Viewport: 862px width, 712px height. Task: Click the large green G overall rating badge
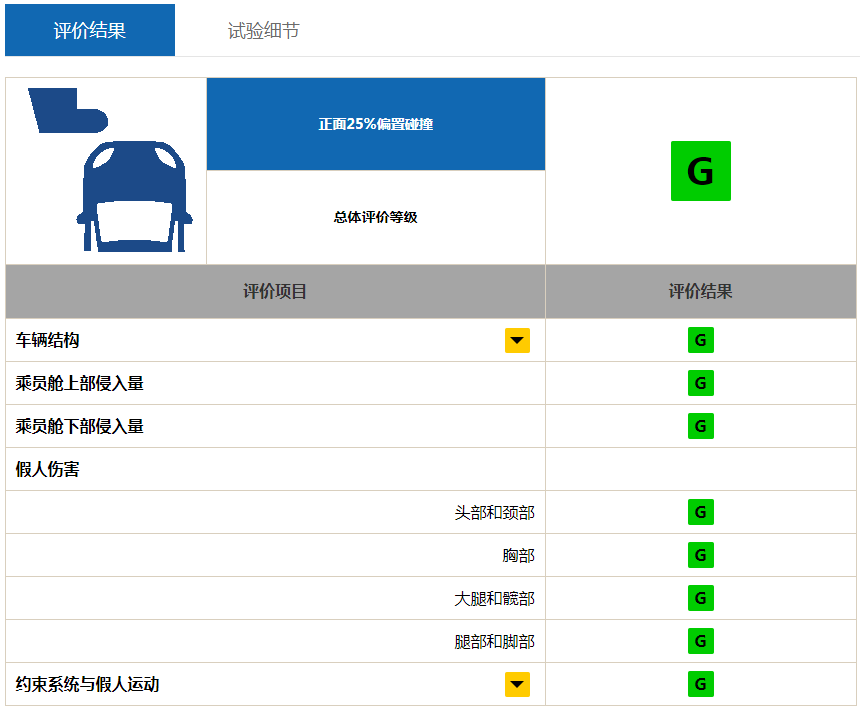(x=700, y=171)
